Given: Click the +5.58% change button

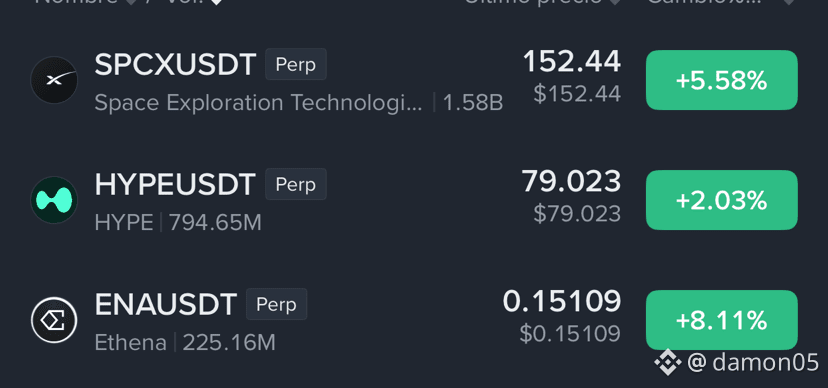Looking at the screenshot, I should tap(721, 80).
